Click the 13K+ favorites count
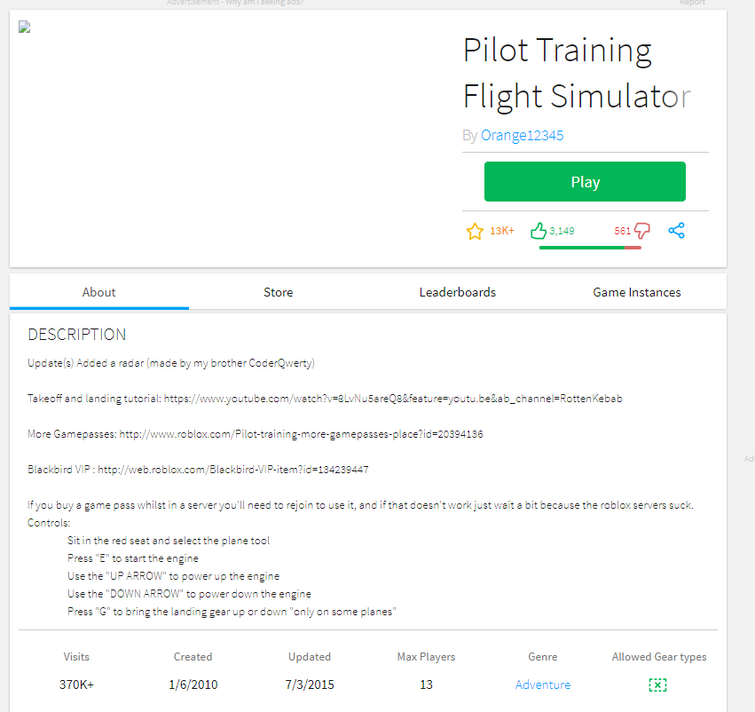 point(502,231)
